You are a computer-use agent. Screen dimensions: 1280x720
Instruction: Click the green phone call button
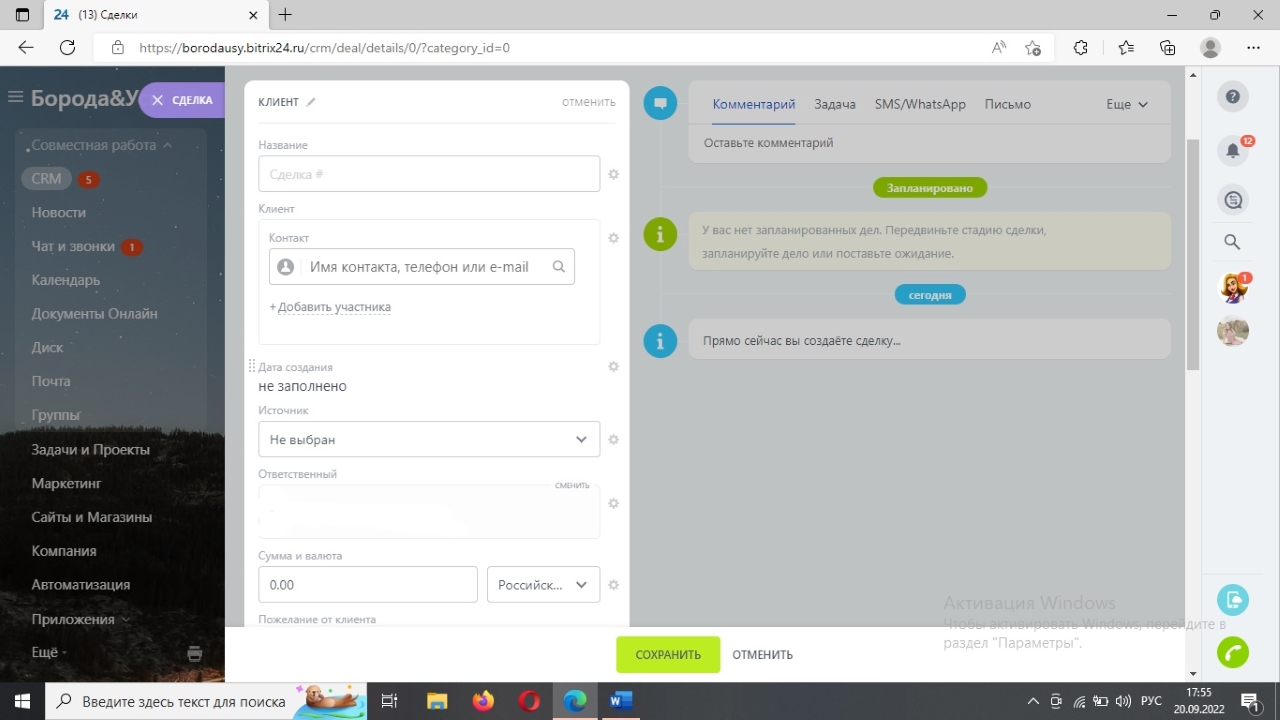tap(1233, 652)
